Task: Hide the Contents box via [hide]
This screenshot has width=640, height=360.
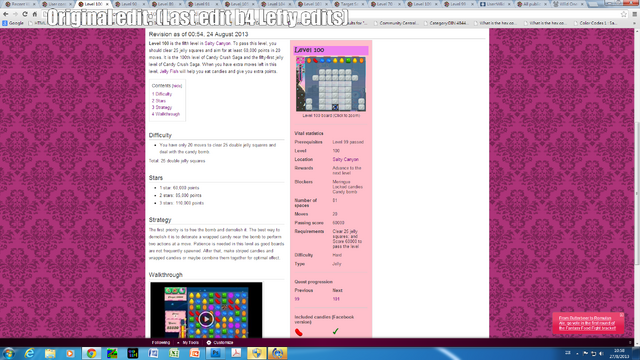Action: pos(177,86)
